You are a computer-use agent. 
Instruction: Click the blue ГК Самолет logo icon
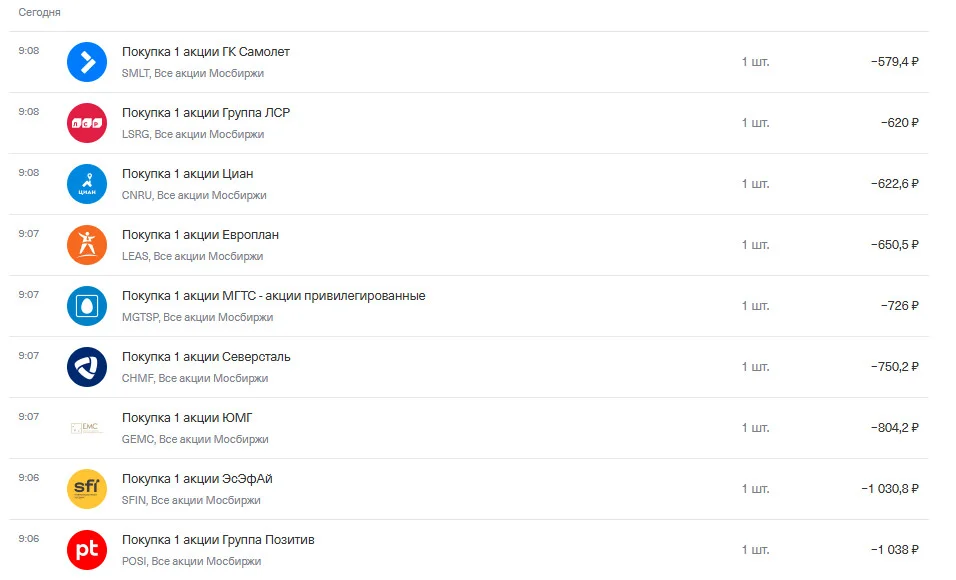pyautogui.click(x=87, y=62)
